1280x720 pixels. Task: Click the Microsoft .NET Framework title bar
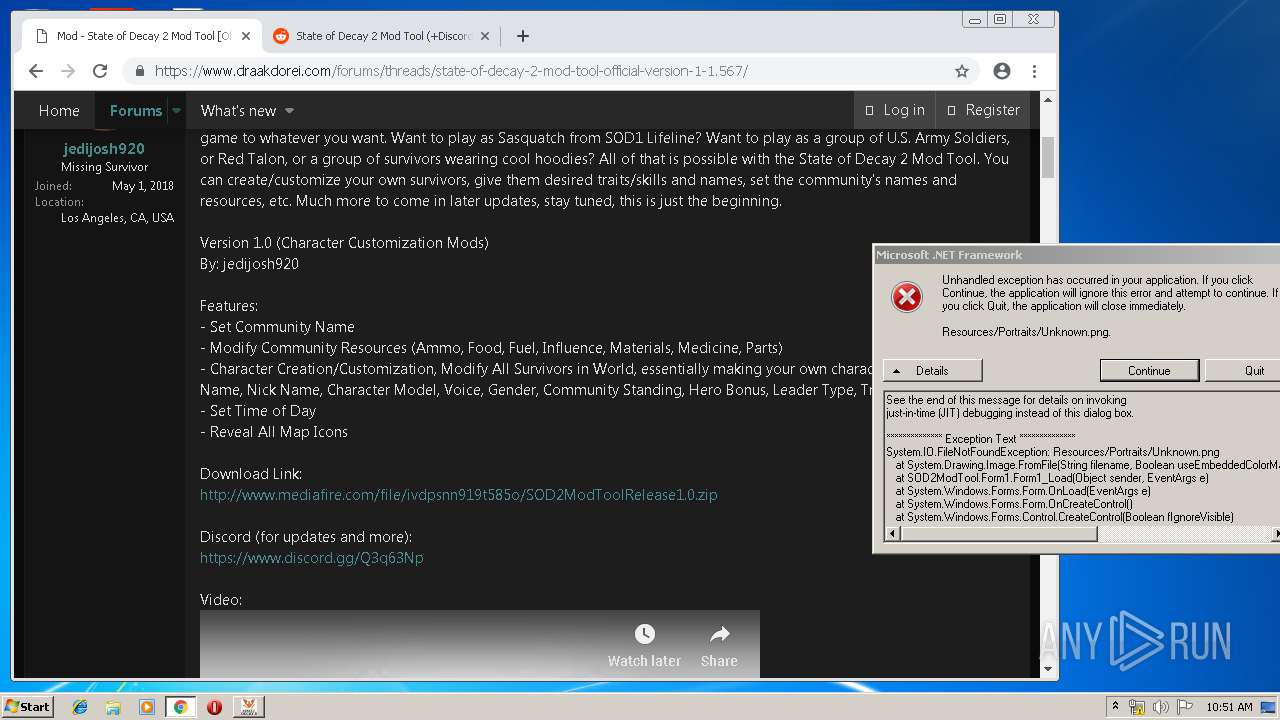pos(1076,255)
